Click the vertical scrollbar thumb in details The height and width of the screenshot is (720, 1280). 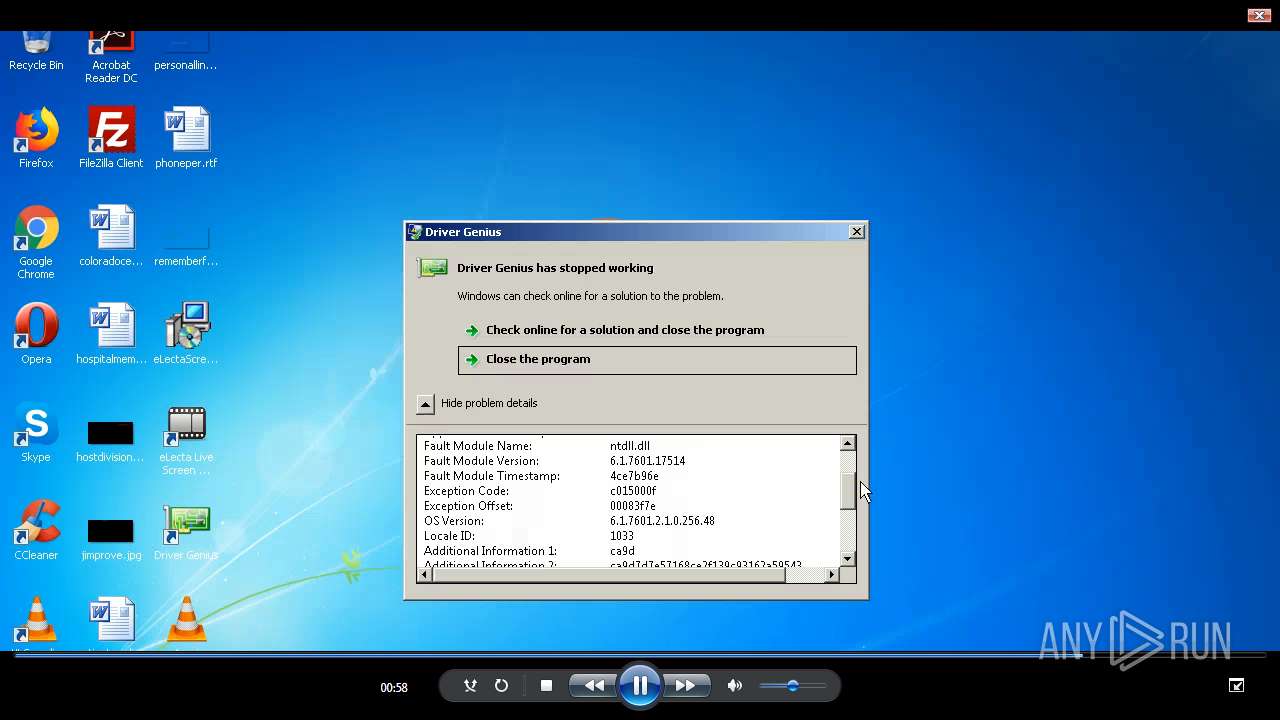pyautogui.click(x=848, y=490)
